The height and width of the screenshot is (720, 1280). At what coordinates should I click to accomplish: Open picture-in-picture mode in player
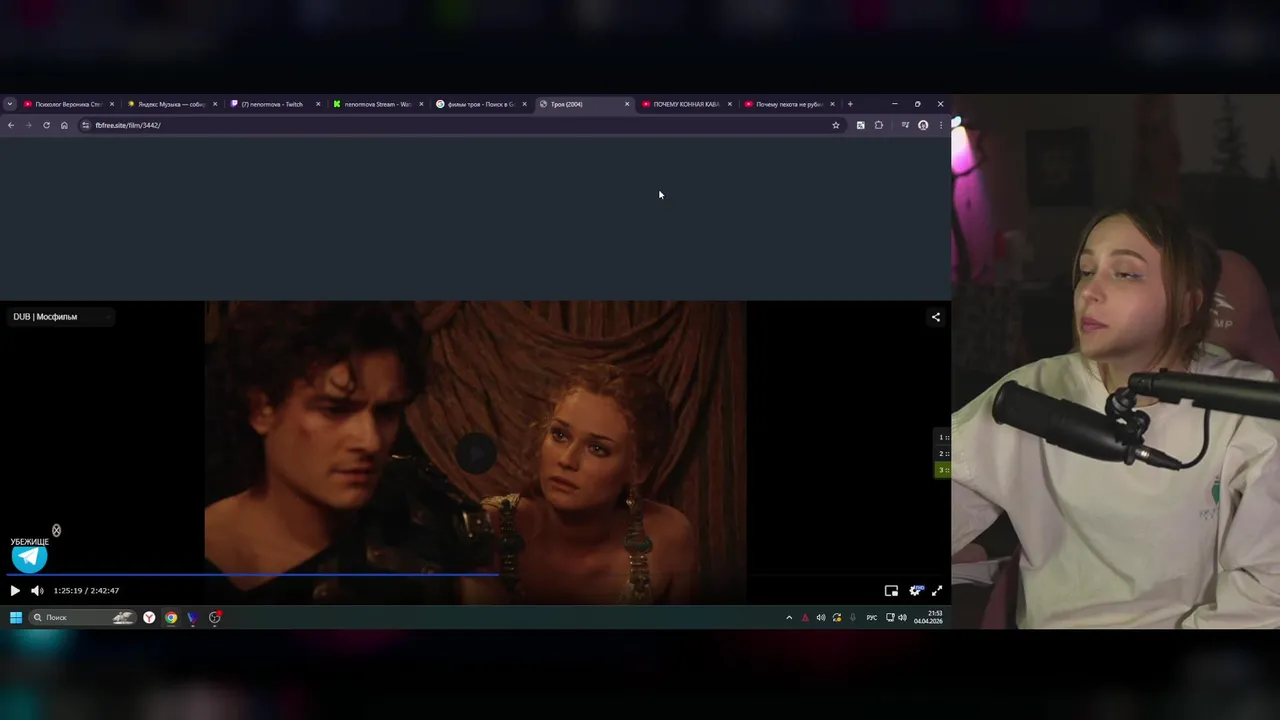[891, 591]
